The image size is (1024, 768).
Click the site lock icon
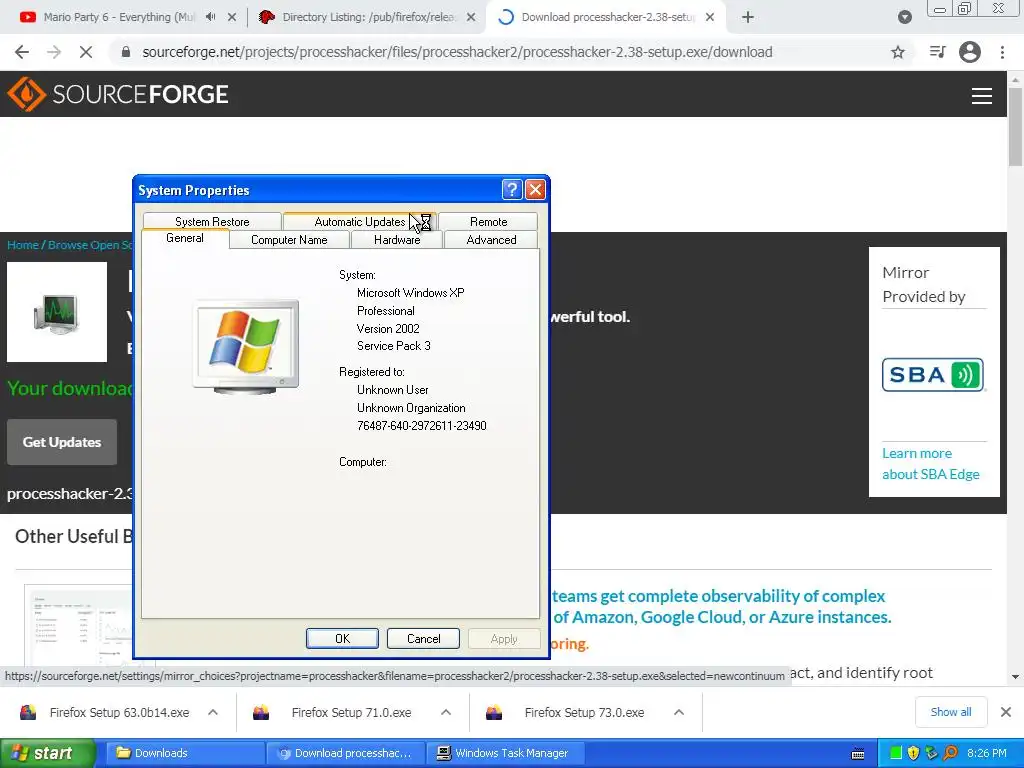point(126,52)
